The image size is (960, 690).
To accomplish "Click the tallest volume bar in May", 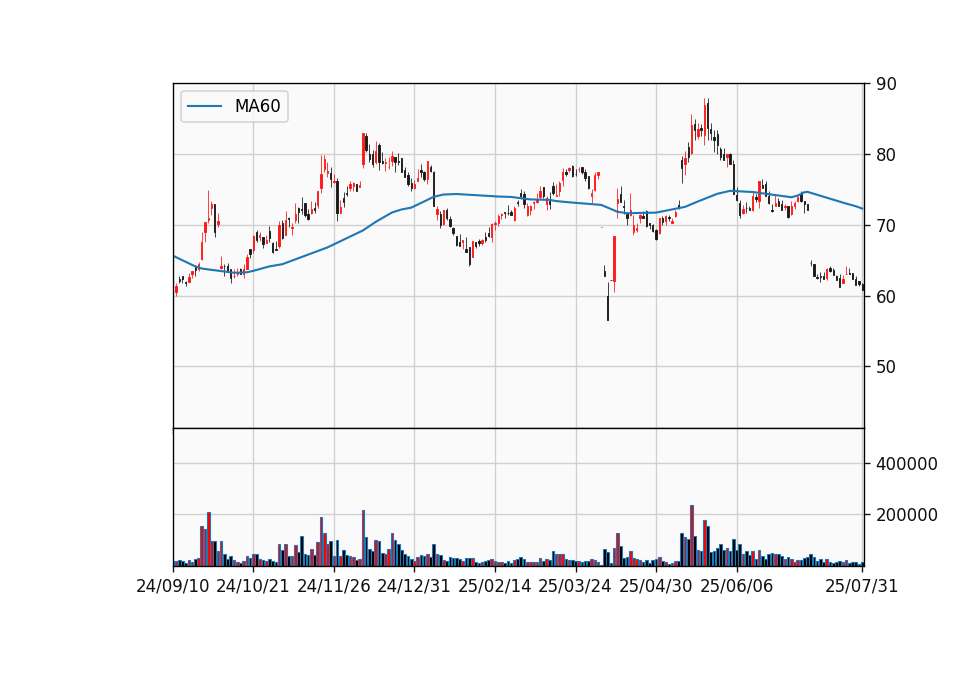I will tap(692, 535).
